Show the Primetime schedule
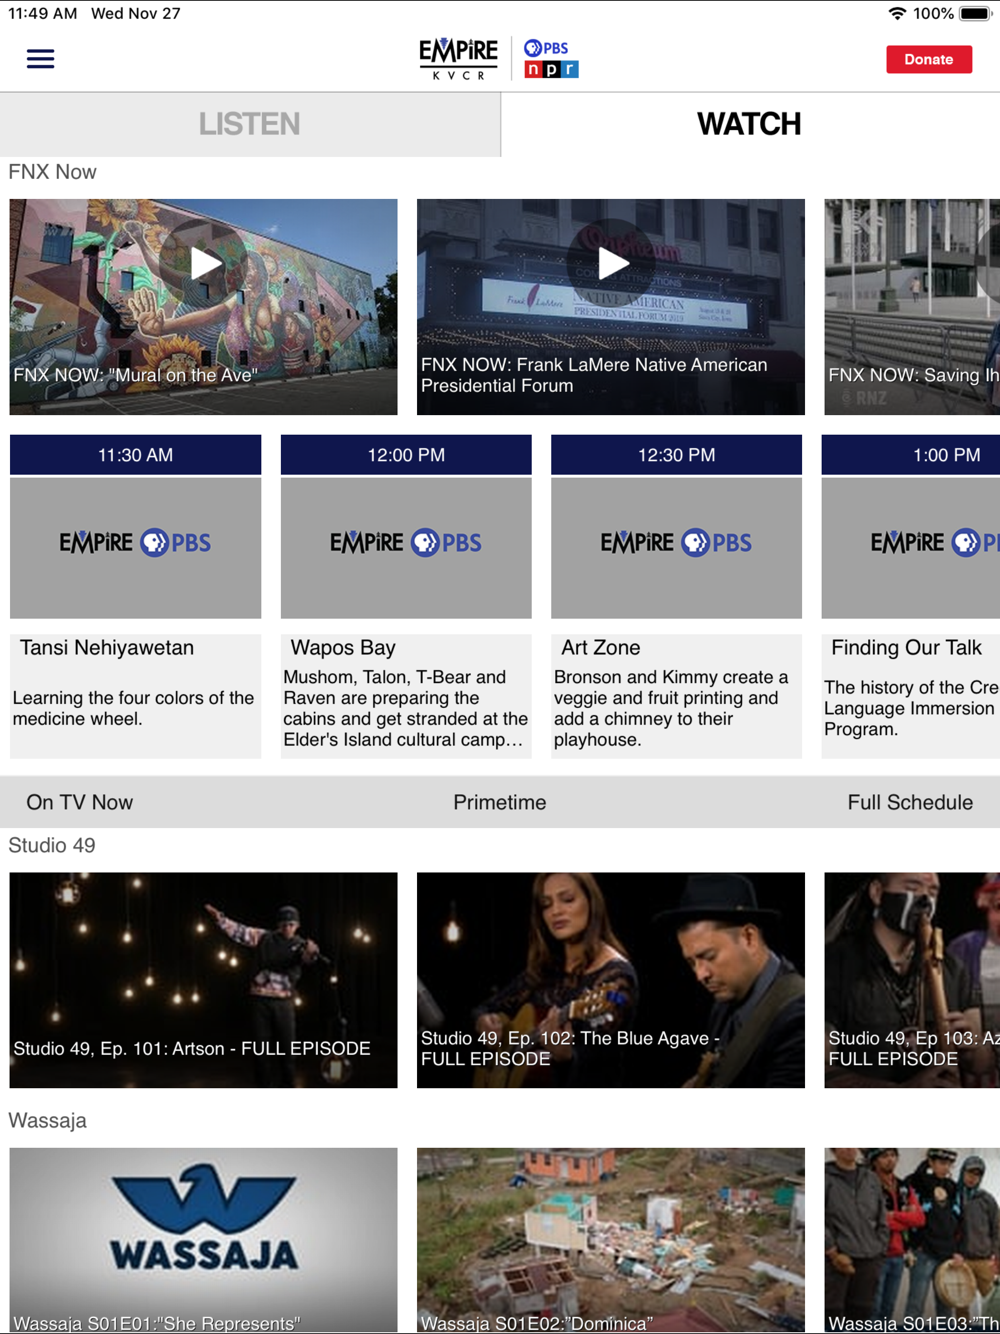The width and height of the screenshot is (1000, 1334). (499, 802)
